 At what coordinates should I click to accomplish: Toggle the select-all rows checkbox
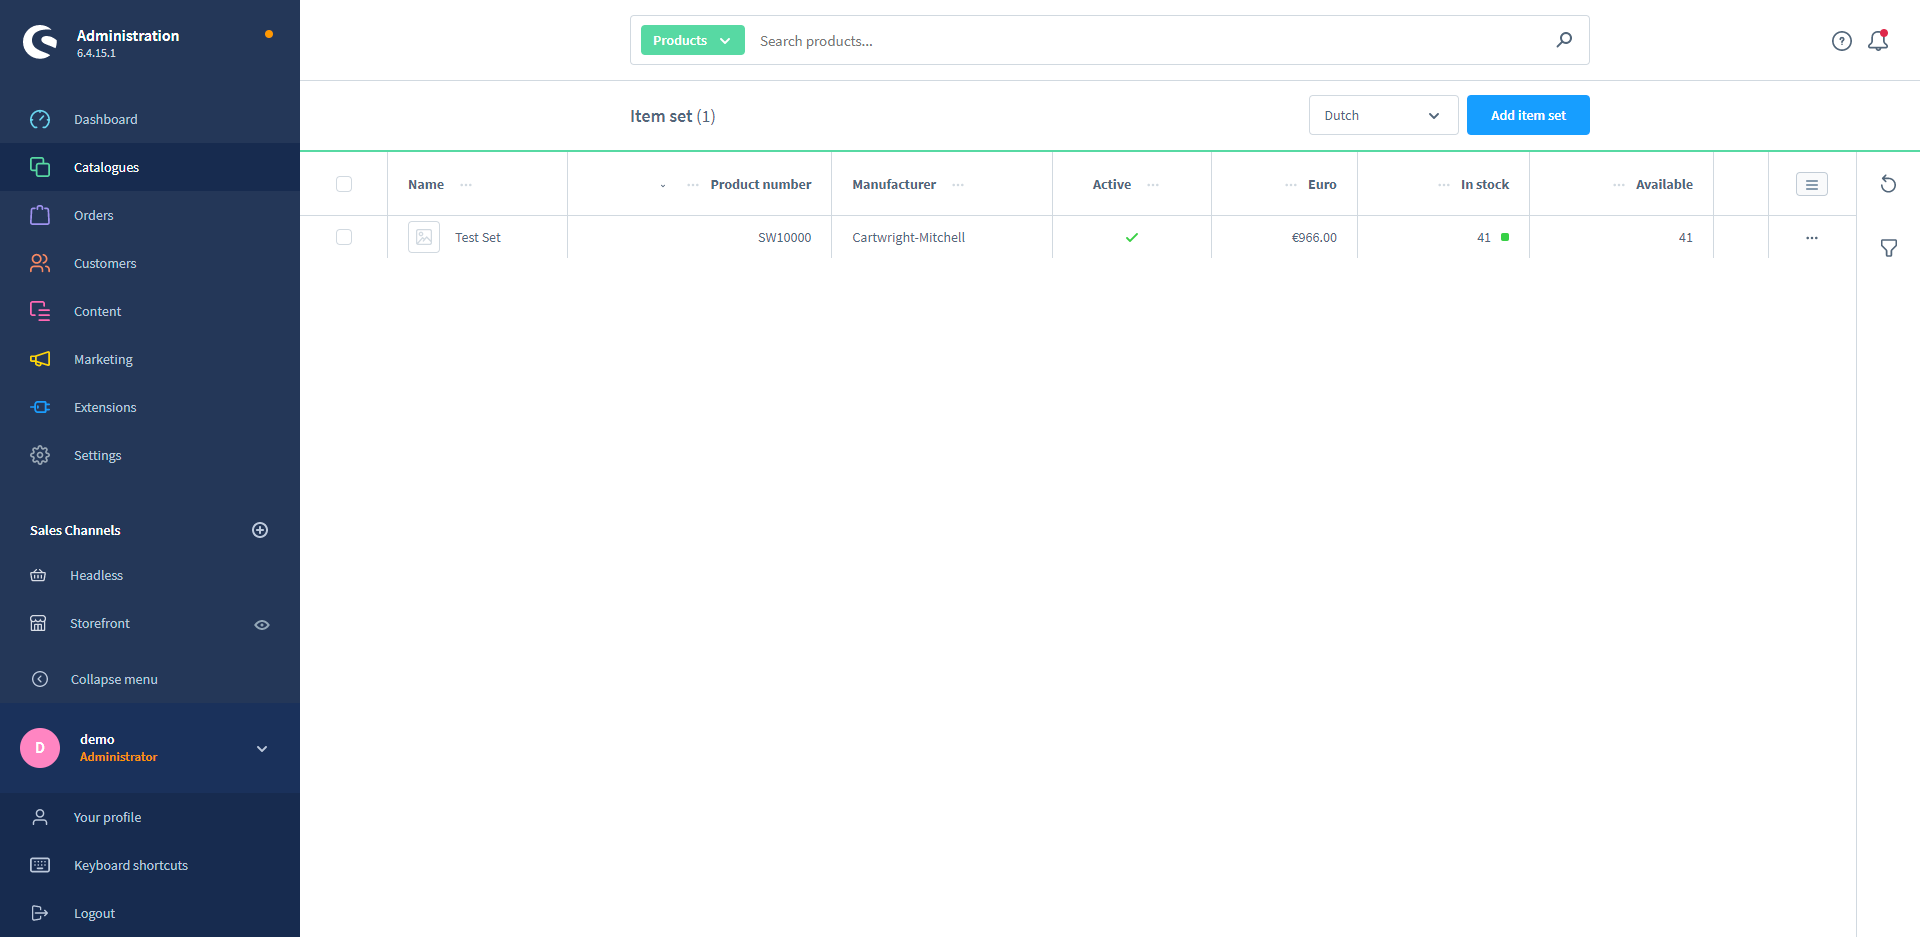coord(344,184)
